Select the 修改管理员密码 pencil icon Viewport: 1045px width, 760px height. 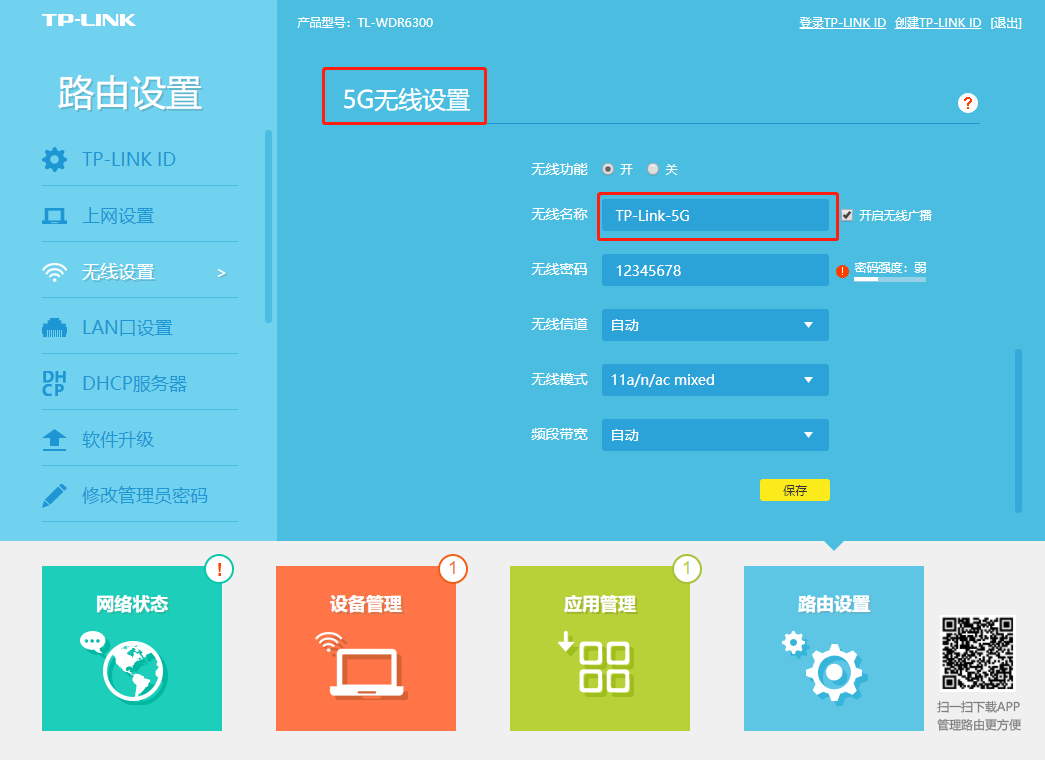(55, 493)
